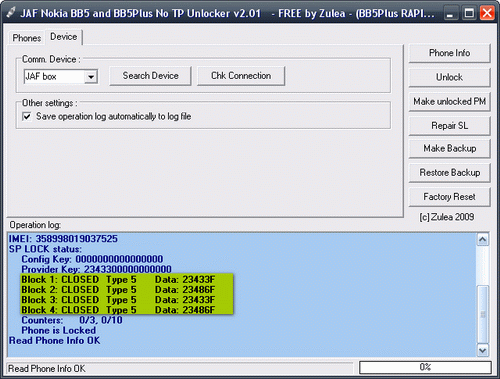Viewport: 500px width, 379px height.
Task: Click the SP LOCK status line
Action: 45,249
